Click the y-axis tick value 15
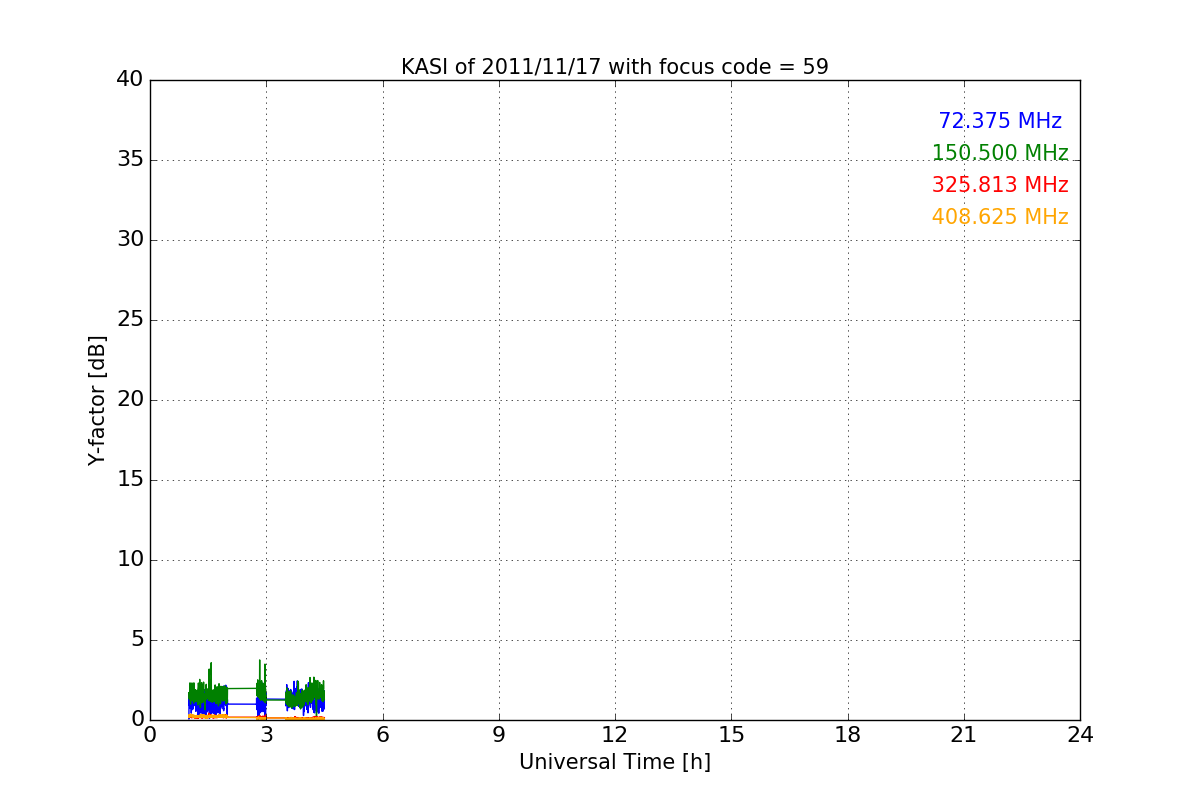The width and height of the screenshot is (1200, 800). [x=130, y=480]
